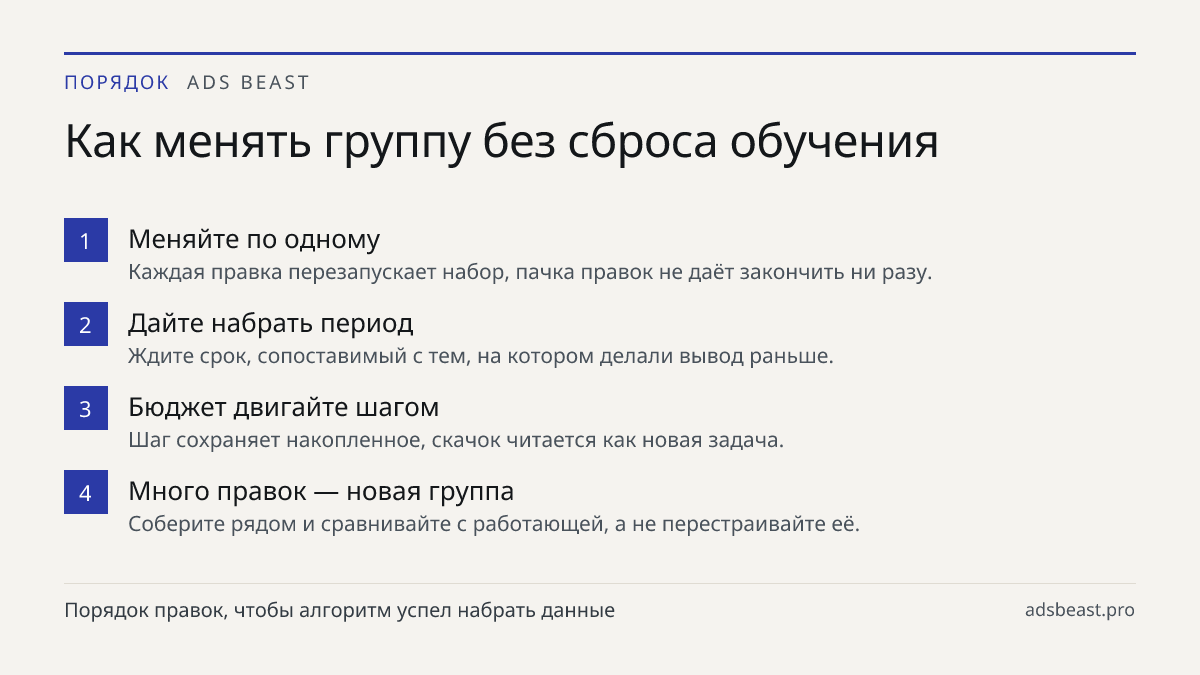Click the heading 'Много правок — новая группа'
Viewport: 1200px width, 675px height.
321,492
